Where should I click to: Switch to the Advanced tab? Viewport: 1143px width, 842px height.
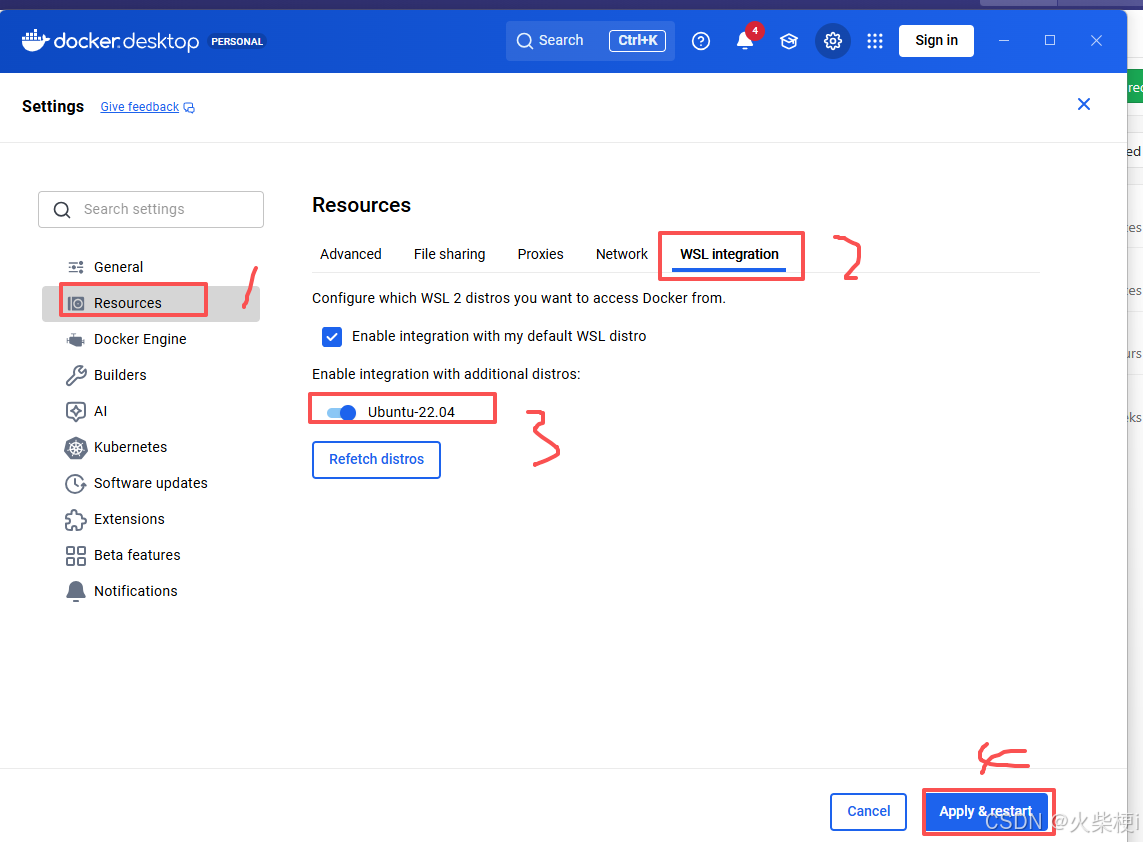click(x=351, y=254)
